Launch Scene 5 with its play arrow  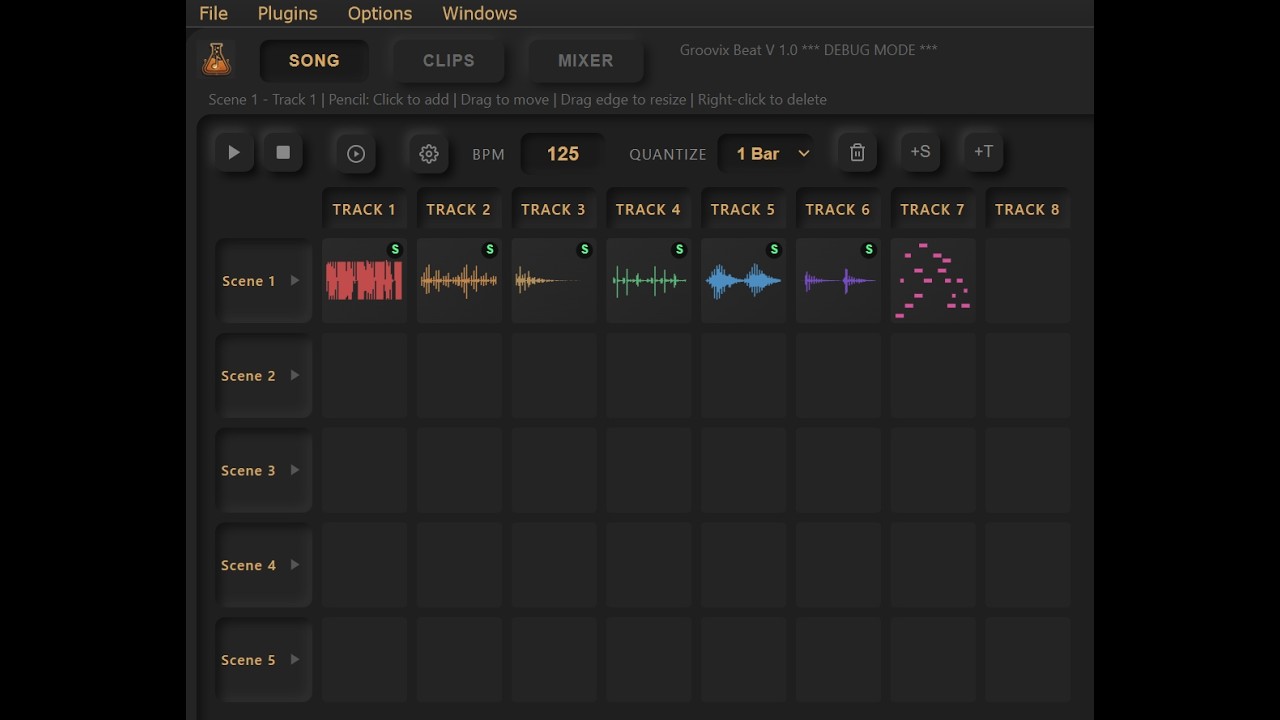point(295,660)
